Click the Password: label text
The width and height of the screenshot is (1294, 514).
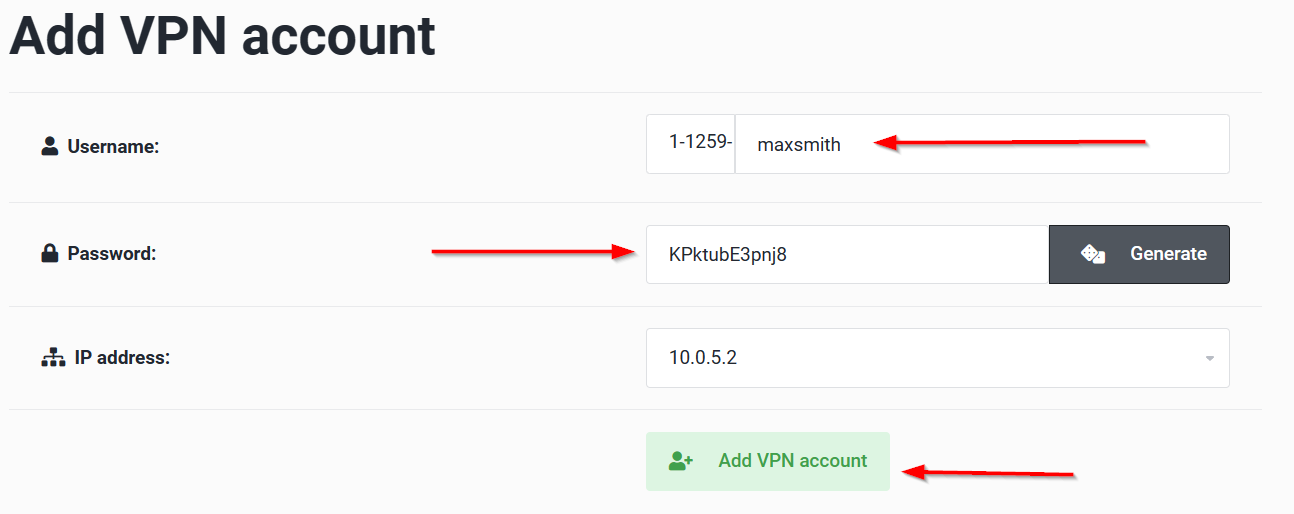click(x=111, y=254)
